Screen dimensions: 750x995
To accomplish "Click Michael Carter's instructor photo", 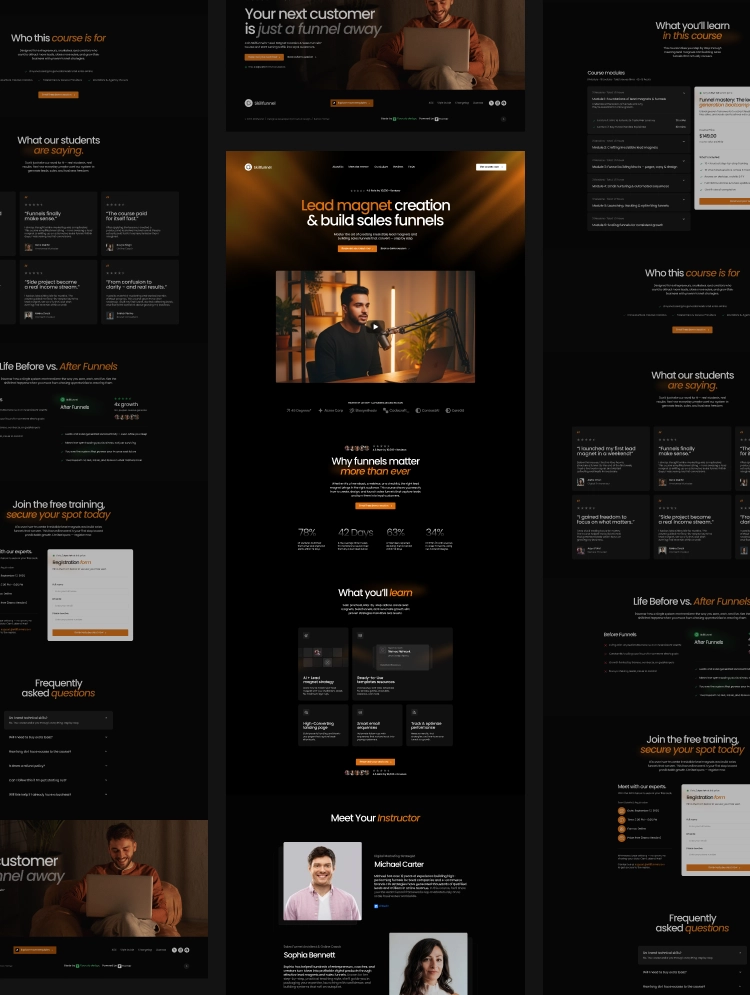I will 322,881.
